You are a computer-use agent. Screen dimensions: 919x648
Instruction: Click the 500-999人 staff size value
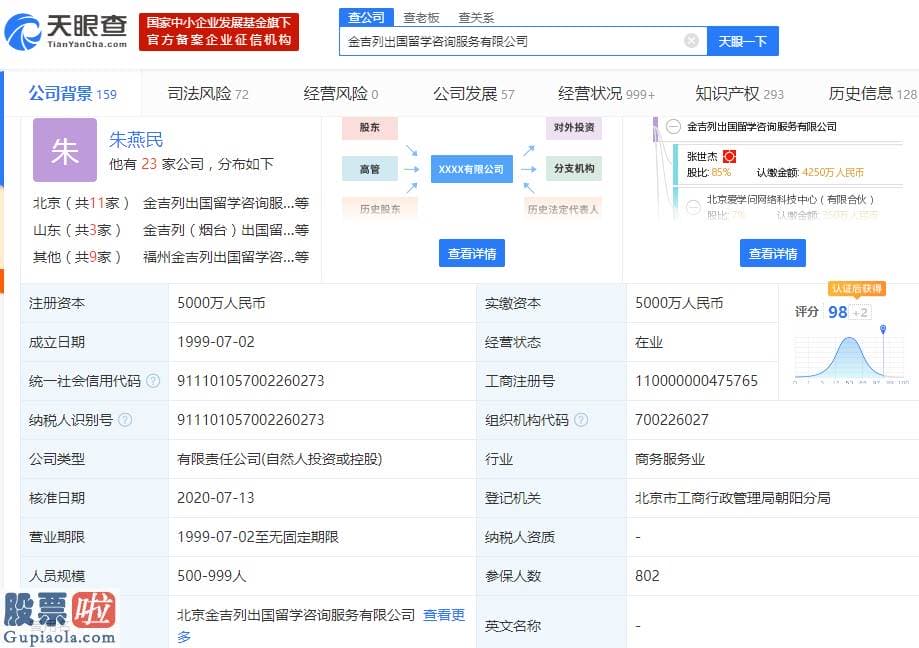[x=212, y=576]
